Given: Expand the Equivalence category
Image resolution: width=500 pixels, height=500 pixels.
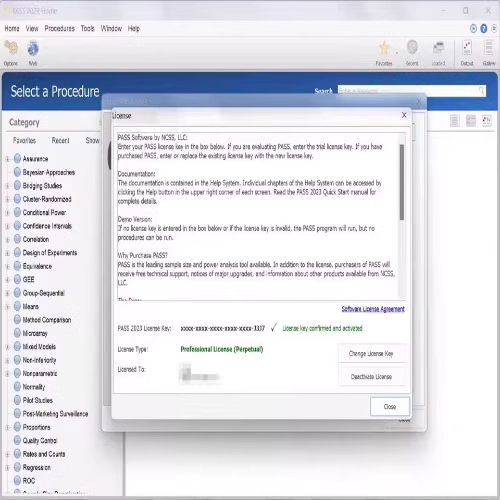Looking at the screenshot, I should click(x=7, y=266).
